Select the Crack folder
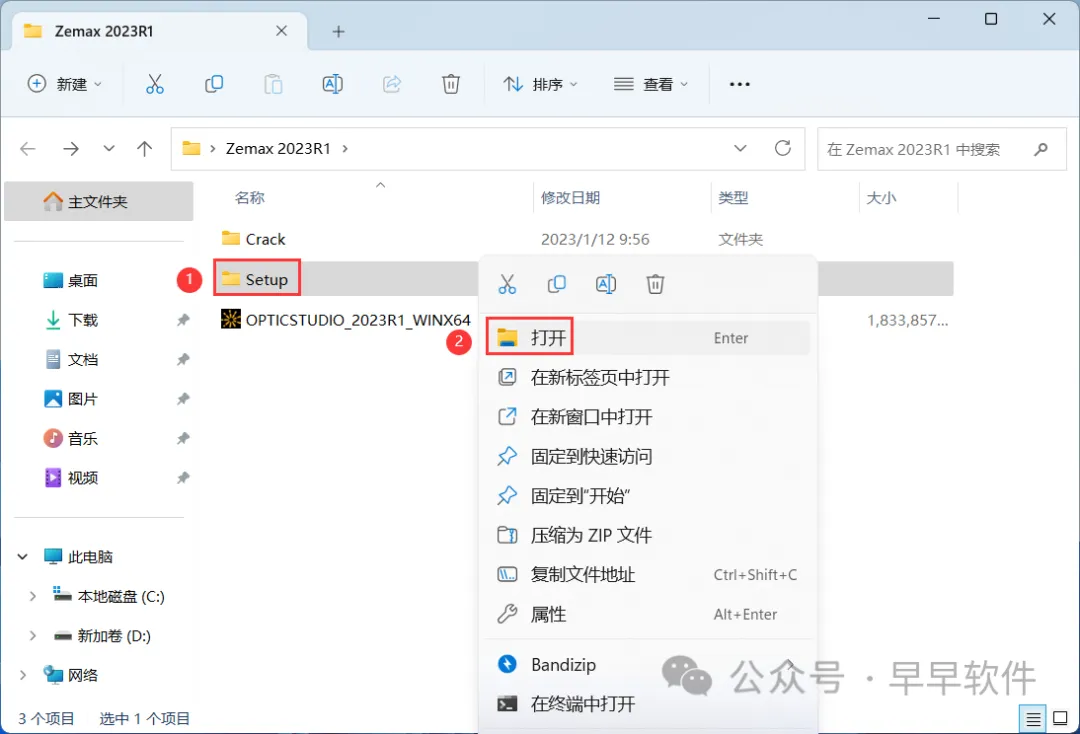The width and height of the screenshot is (1080, 734). coord(253,239)
